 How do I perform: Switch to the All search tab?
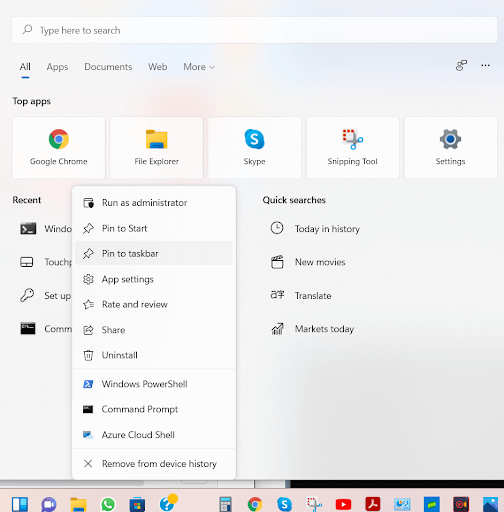click(x=25, y=67)
